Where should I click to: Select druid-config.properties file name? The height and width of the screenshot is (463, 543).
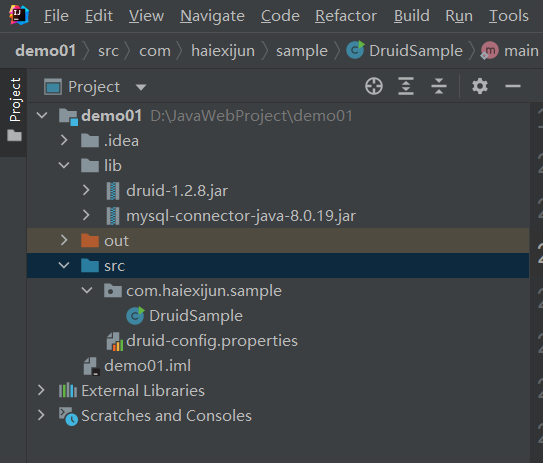coord(212,341)
